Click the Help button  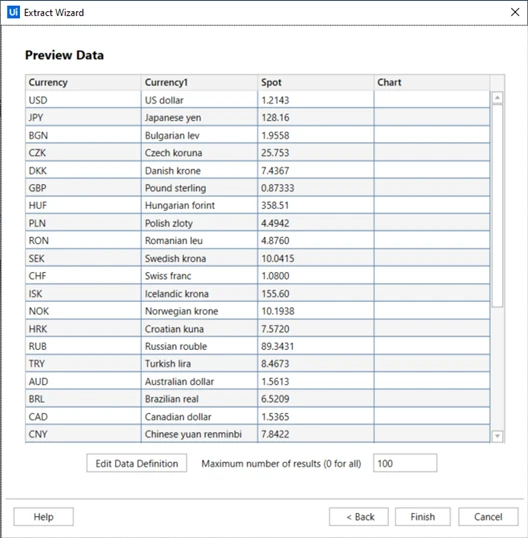(44, 517)
